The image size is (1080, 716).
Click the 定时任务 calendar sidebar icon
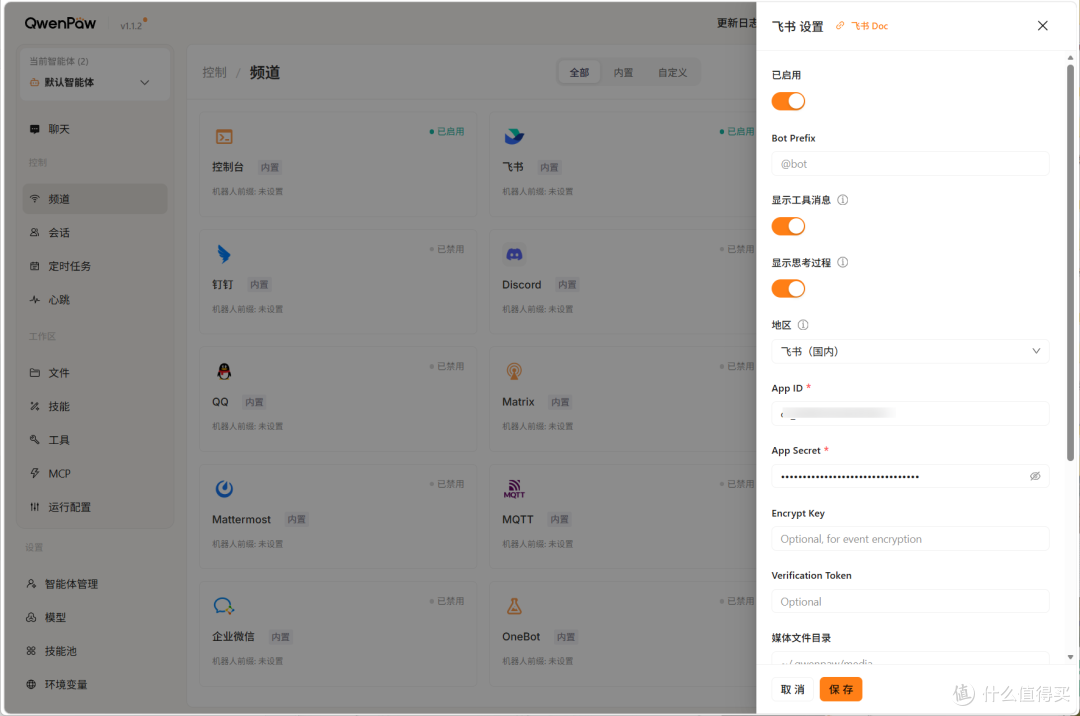[34, 266]
